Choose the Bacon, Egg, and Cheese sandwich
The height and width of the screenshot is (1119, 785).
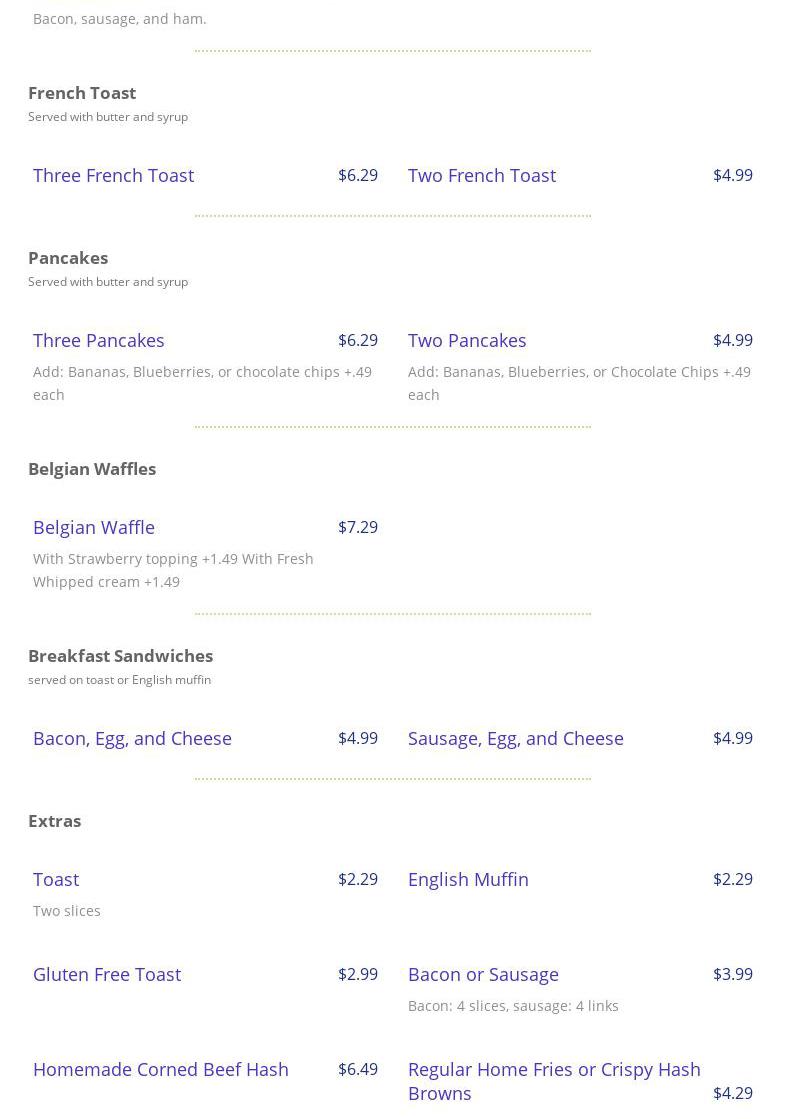click(132, 738)
